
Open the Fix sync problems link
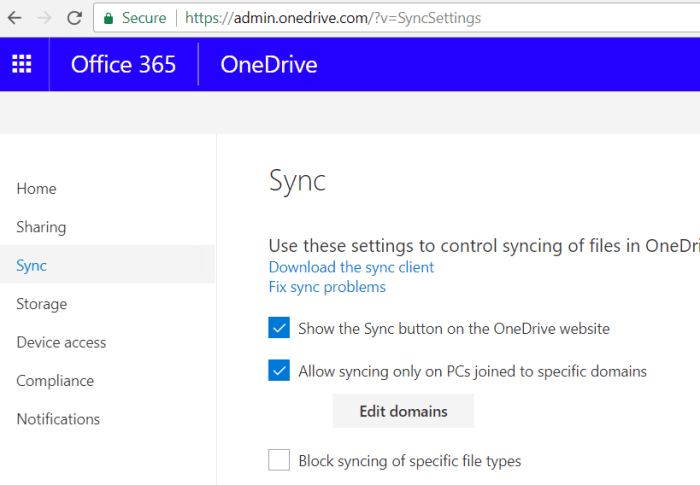[327, 287]
